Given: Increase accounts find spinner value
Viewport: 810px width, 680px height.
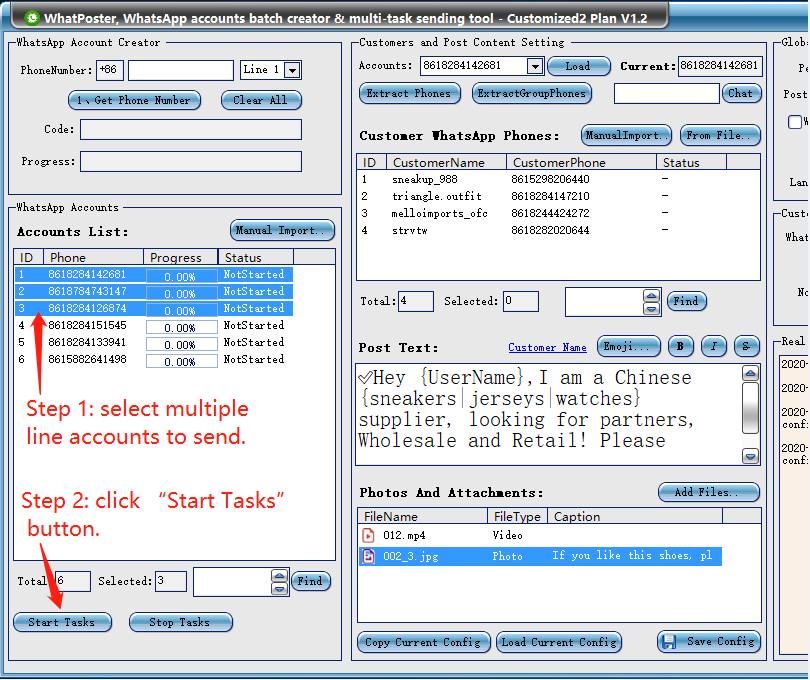Looking at the screenshot, I should [x=279, y=576].
